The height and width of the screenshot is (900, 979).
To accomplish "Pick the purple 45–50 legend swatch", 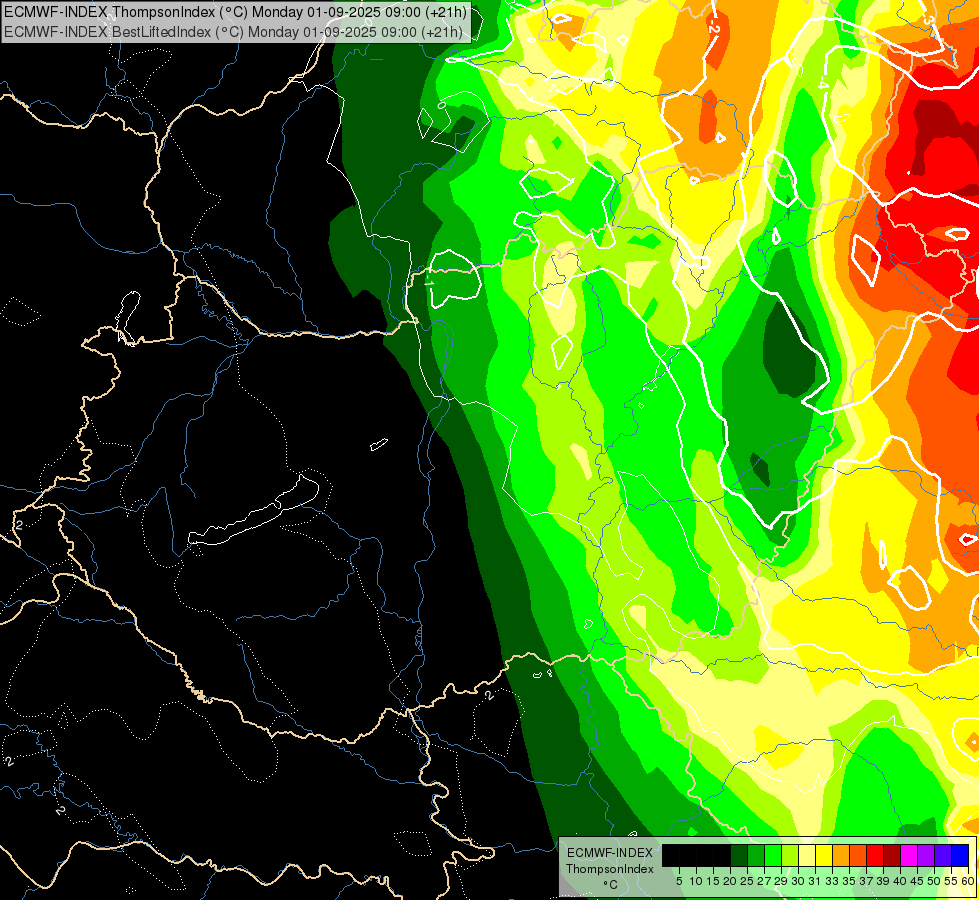I will pyautogui.click(x=926, y=855).
